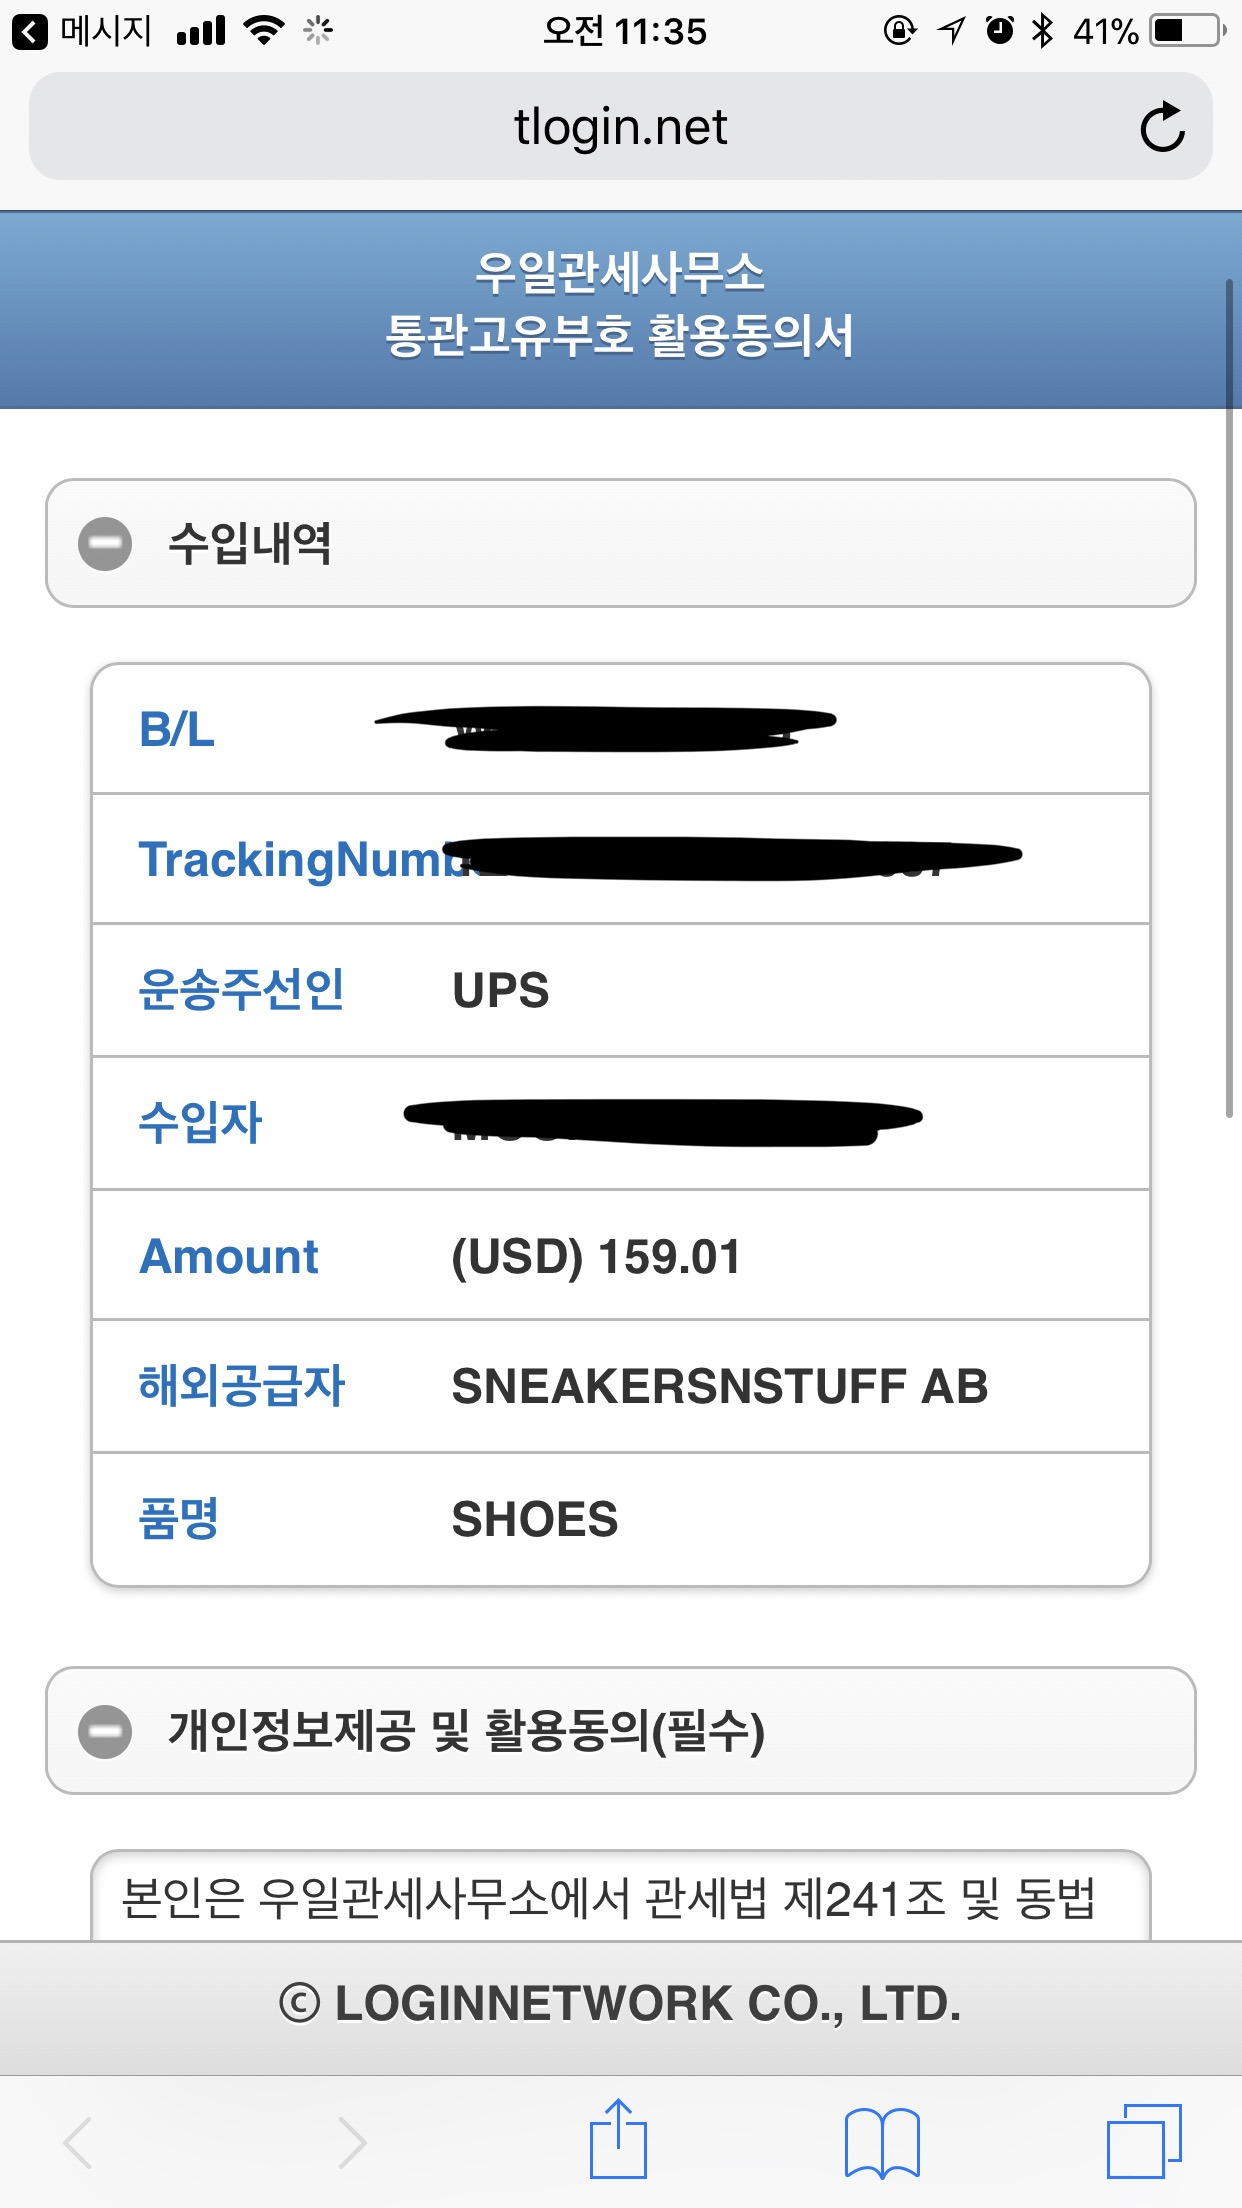Viewport: 1242px width, 2208px height.
Task: Tap the 해외공급자 SNEAKERSNSTUFF AB row
Action: (x=620, y=1386)
